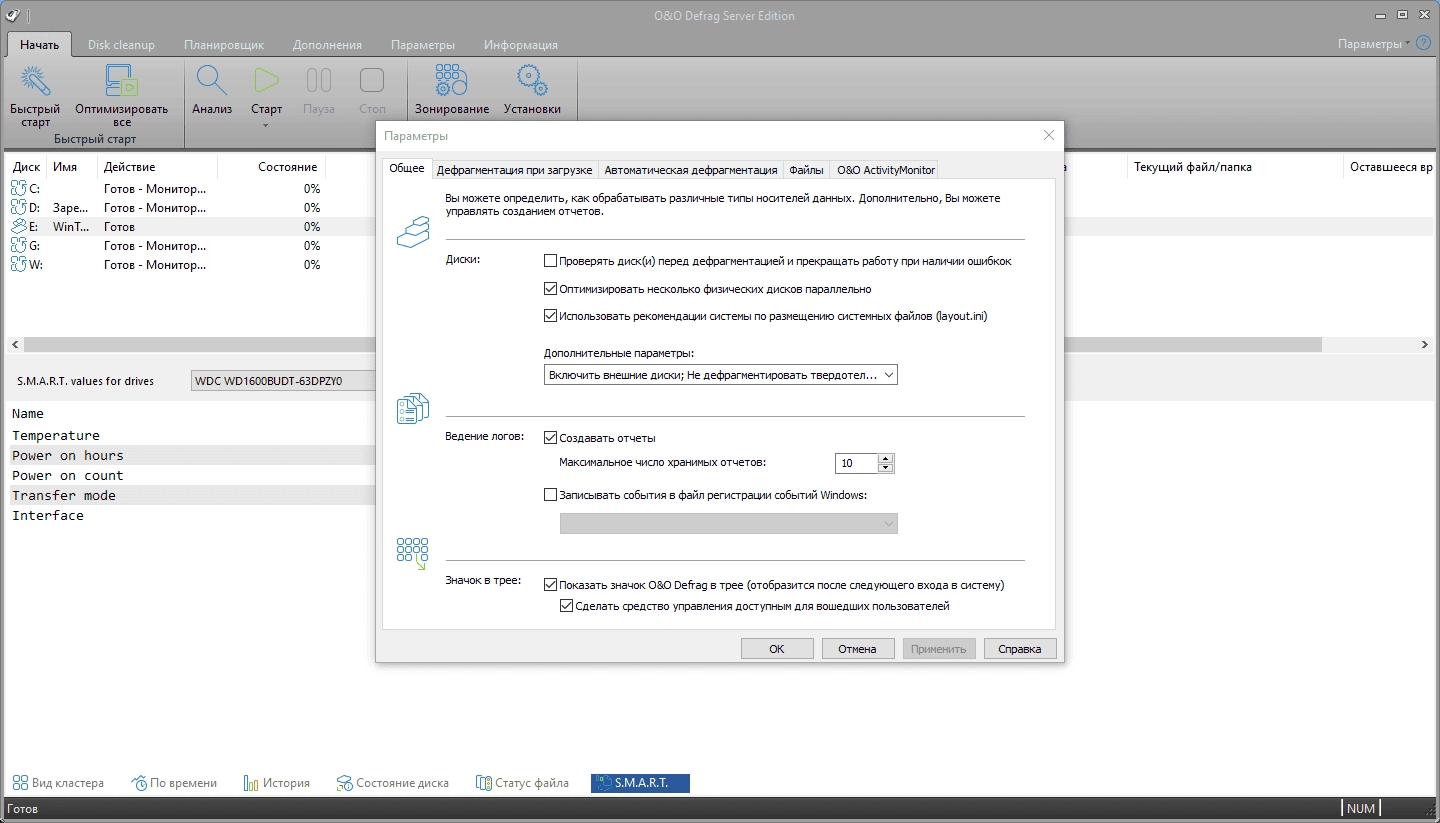Open the help question mark icon

[x=1424, y=44]
